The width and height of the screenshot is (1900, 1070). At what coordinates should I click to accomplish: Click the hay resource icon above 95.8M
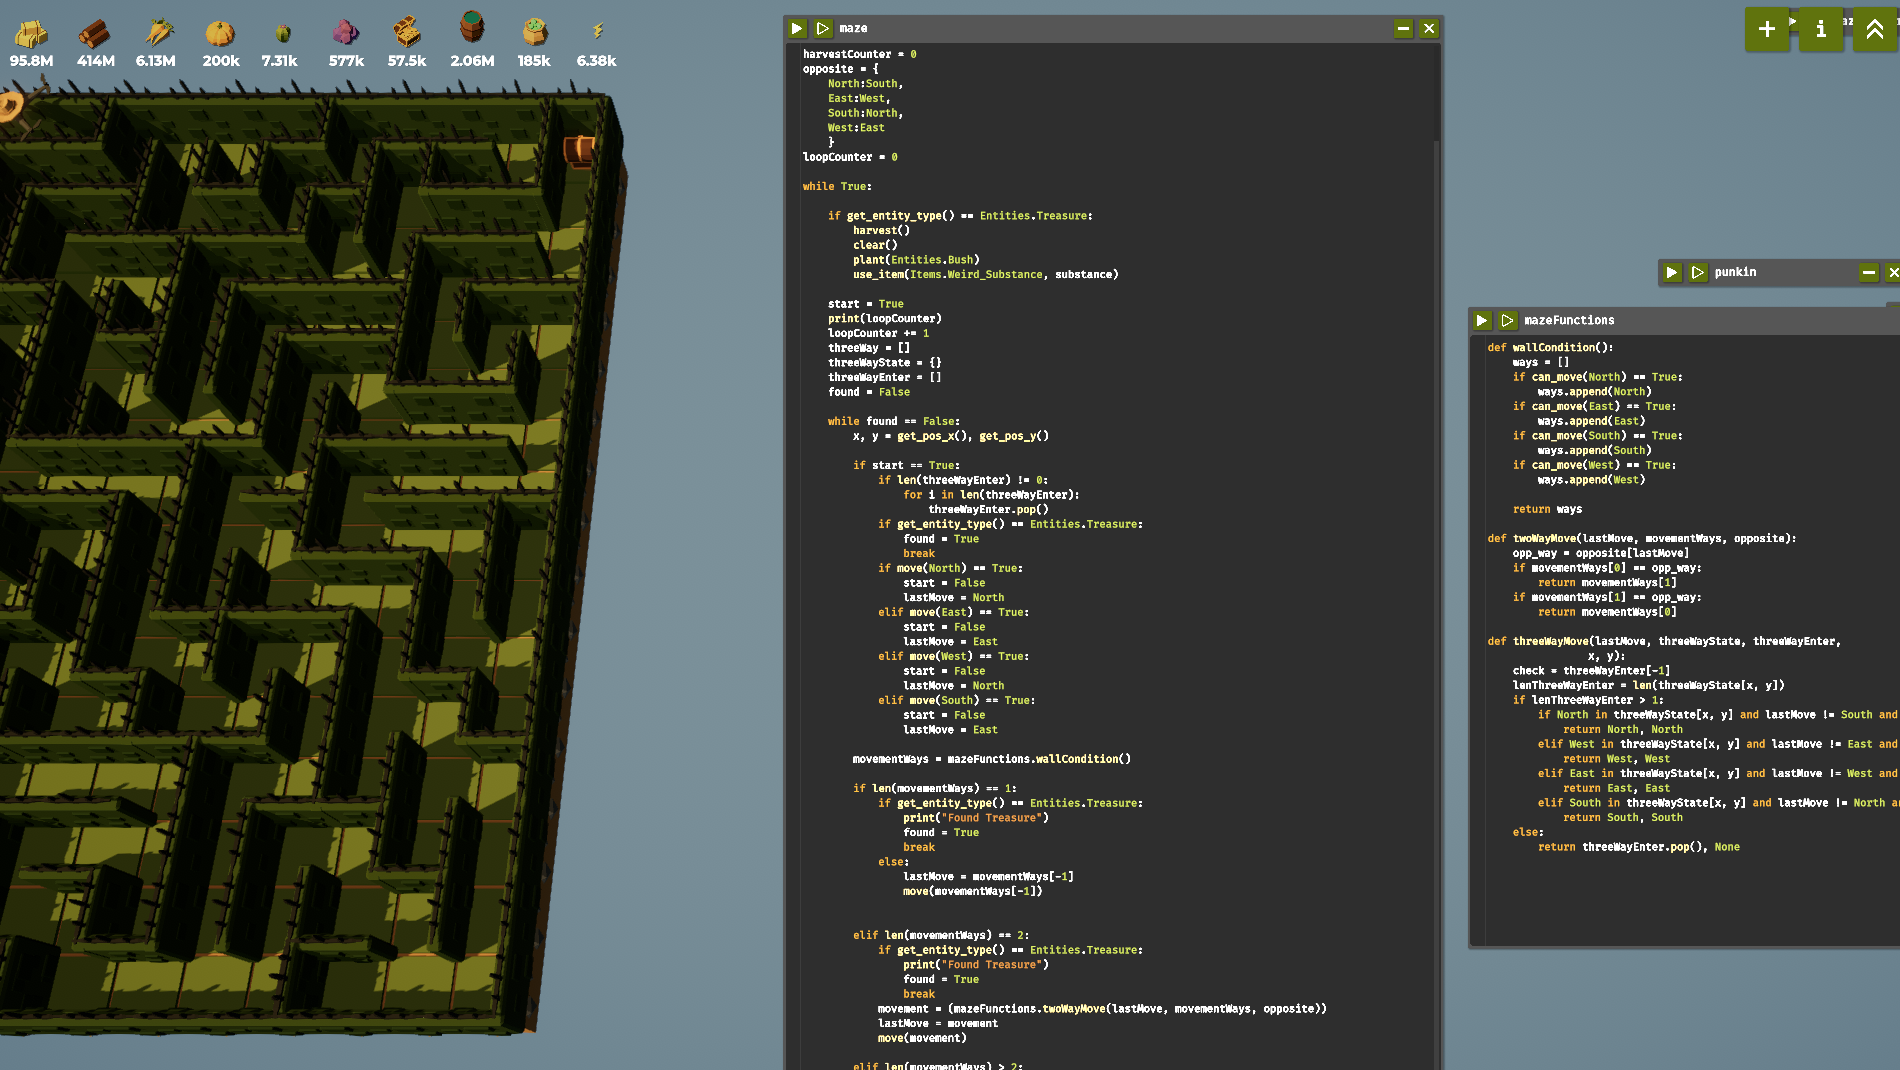point(31,33)
